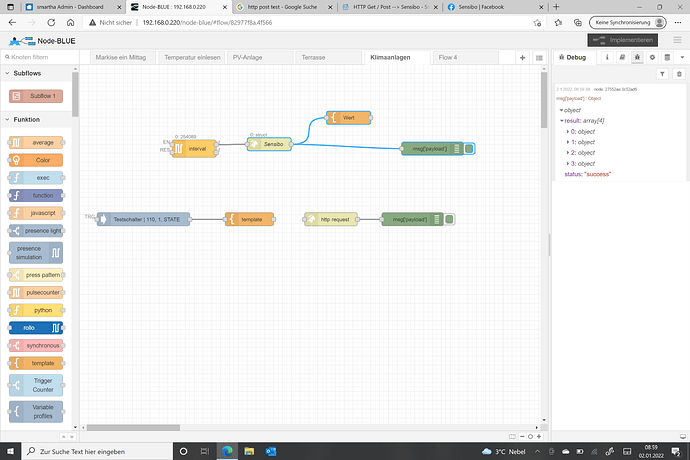The width and height of the screenshot is (690, 460).
Task: Expand item 0 of result array
Action: tap(567, 130)
